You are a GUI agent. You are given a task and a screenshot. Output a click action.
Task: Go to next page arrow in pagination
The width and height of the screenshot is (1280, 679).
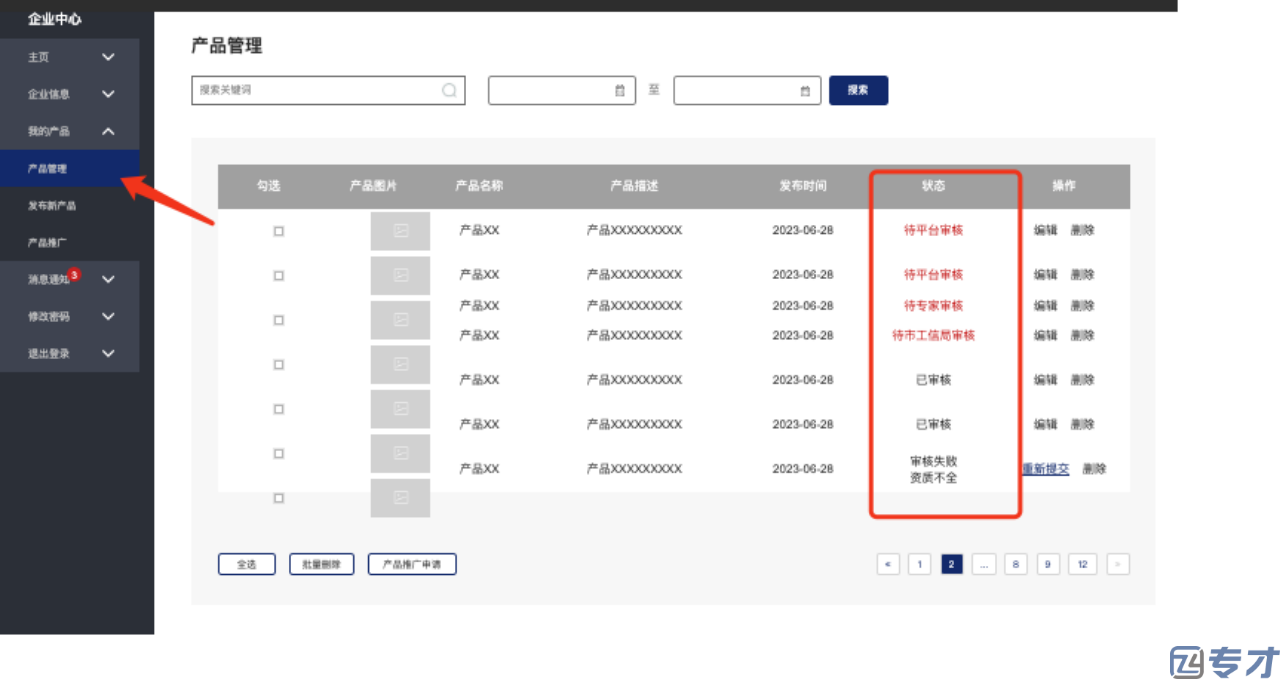tap(1118, 565)
